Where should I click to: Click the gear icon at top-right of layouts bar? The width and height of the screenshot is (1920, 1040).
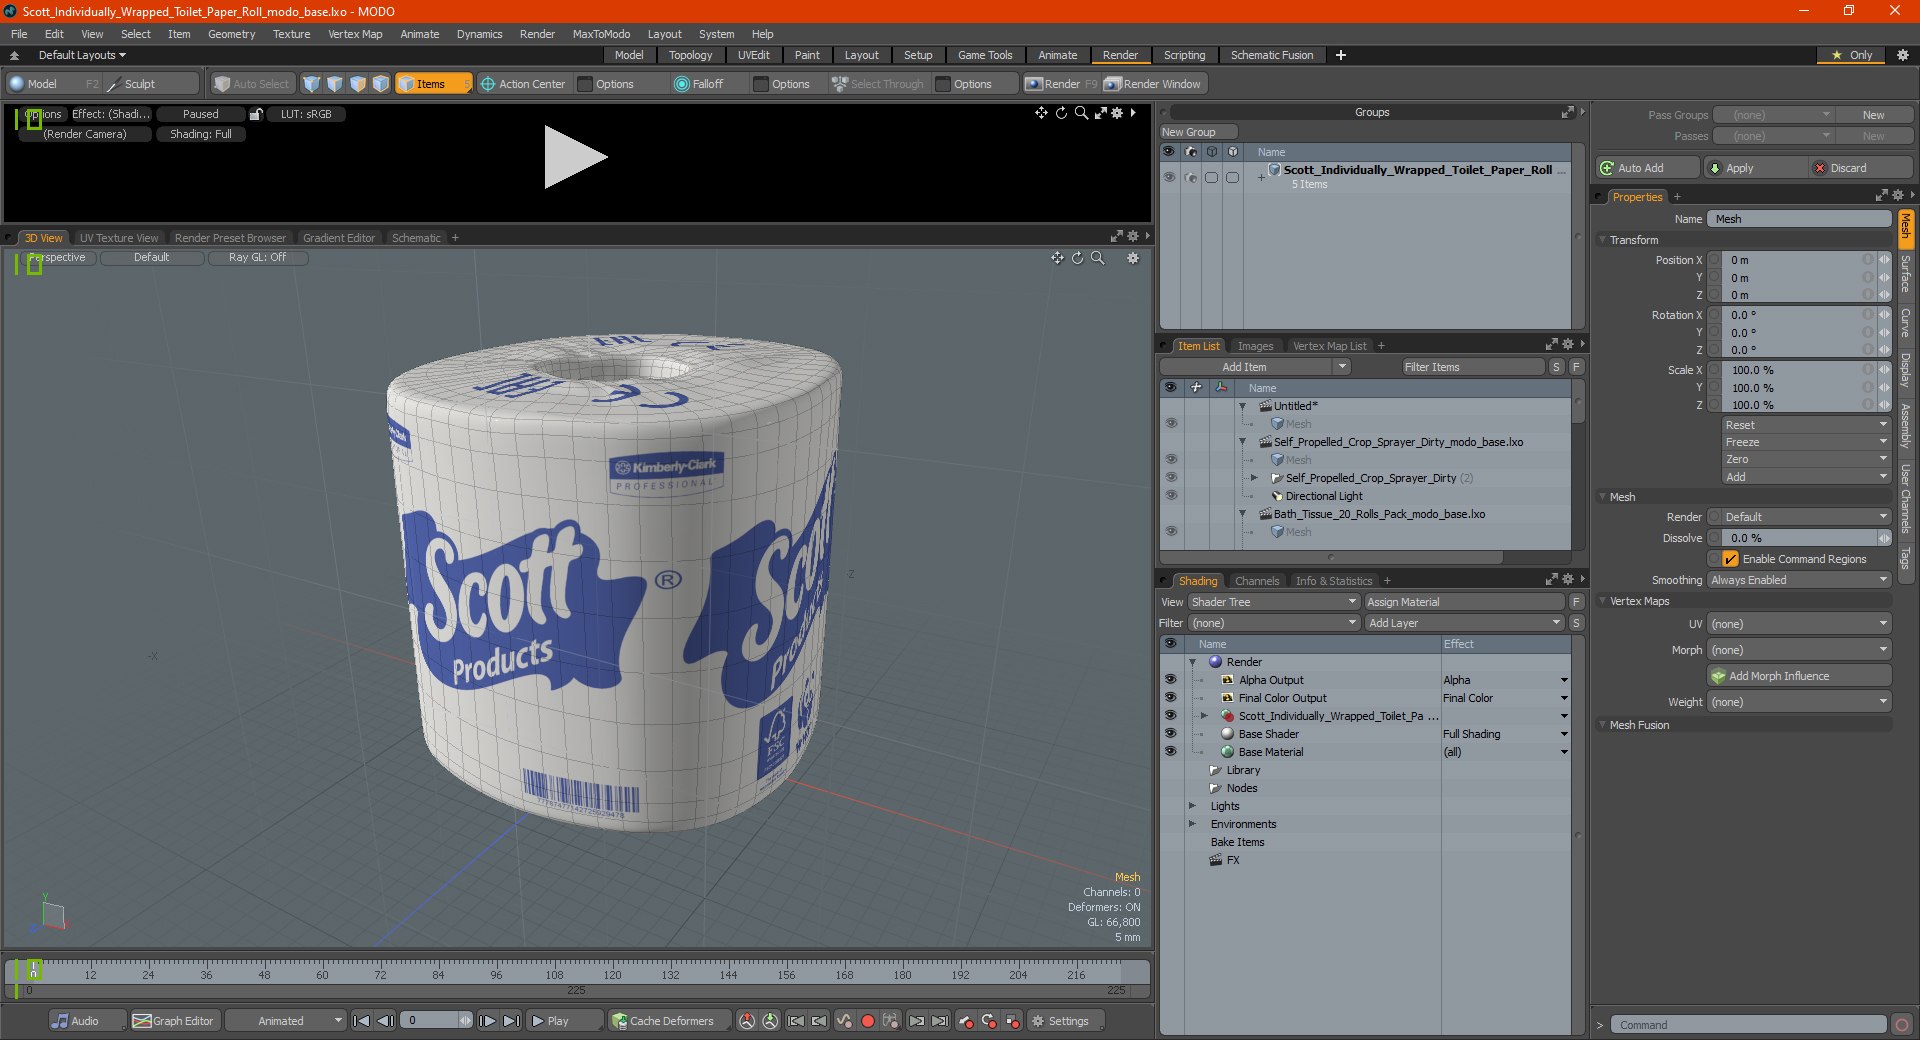[x=1903, y=55]
